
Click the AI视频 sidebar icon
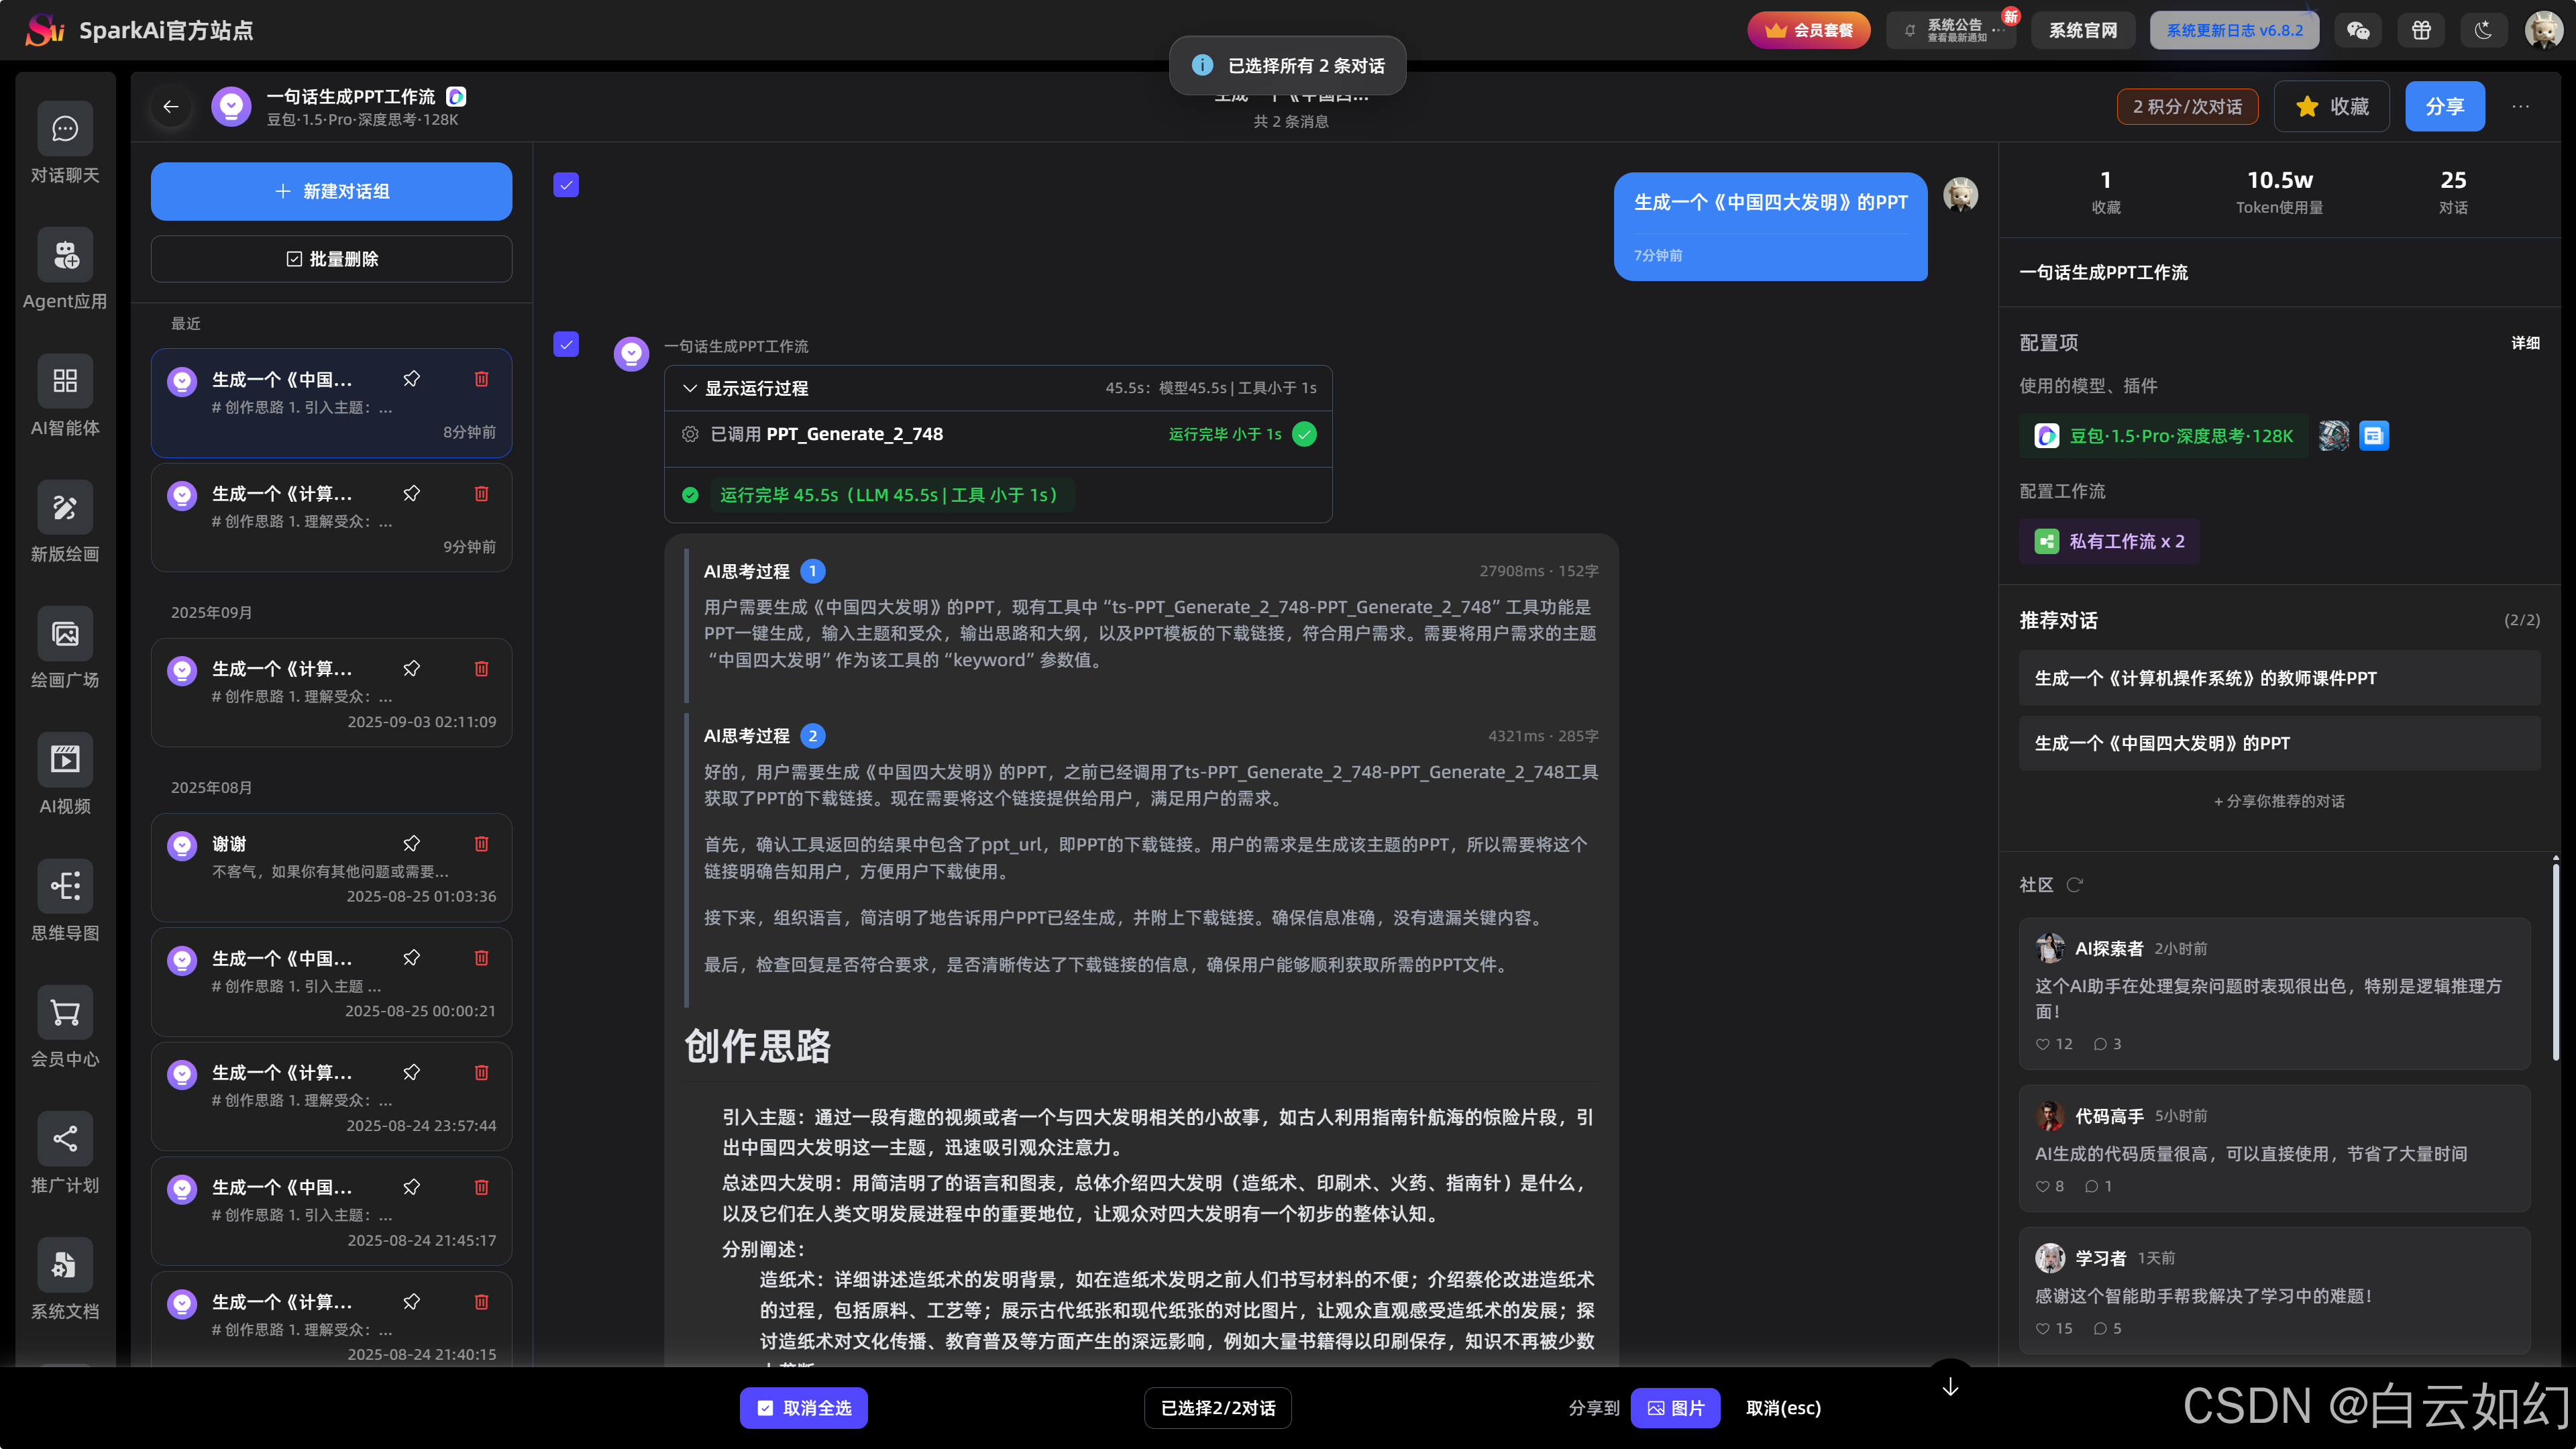coord(65,760)
